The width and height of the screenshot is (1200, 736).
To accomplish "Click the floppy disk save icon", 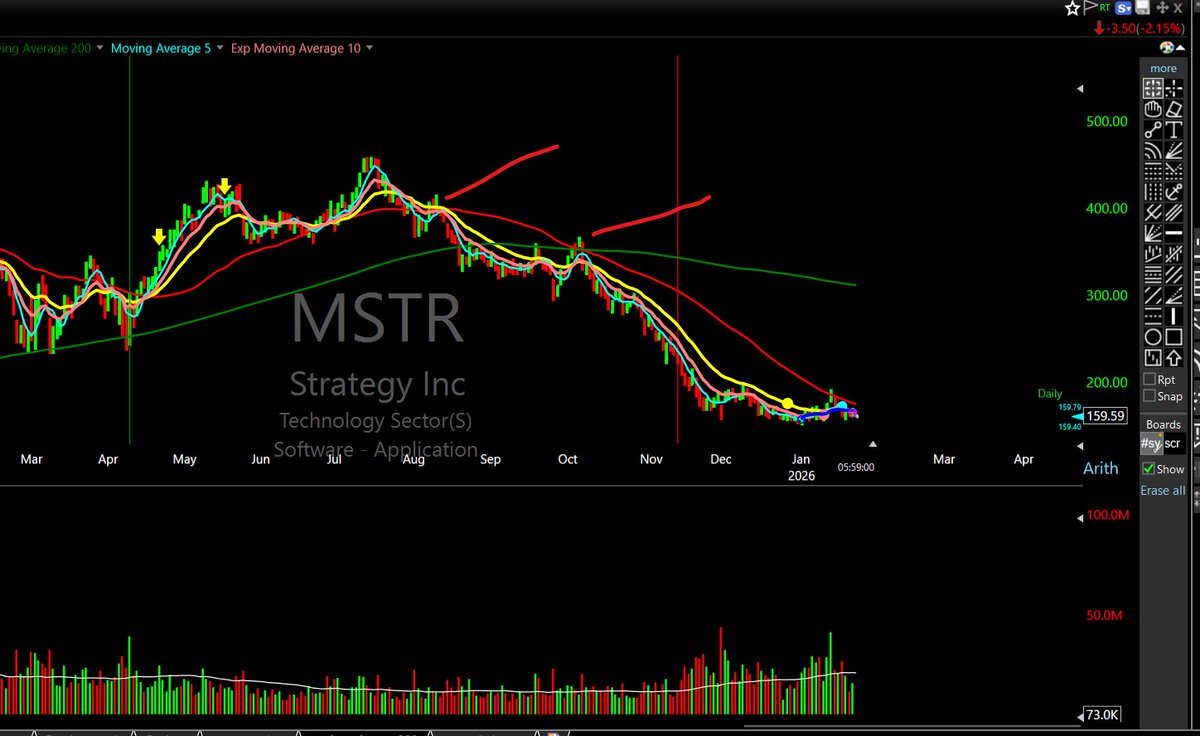I will (1143, 8).
